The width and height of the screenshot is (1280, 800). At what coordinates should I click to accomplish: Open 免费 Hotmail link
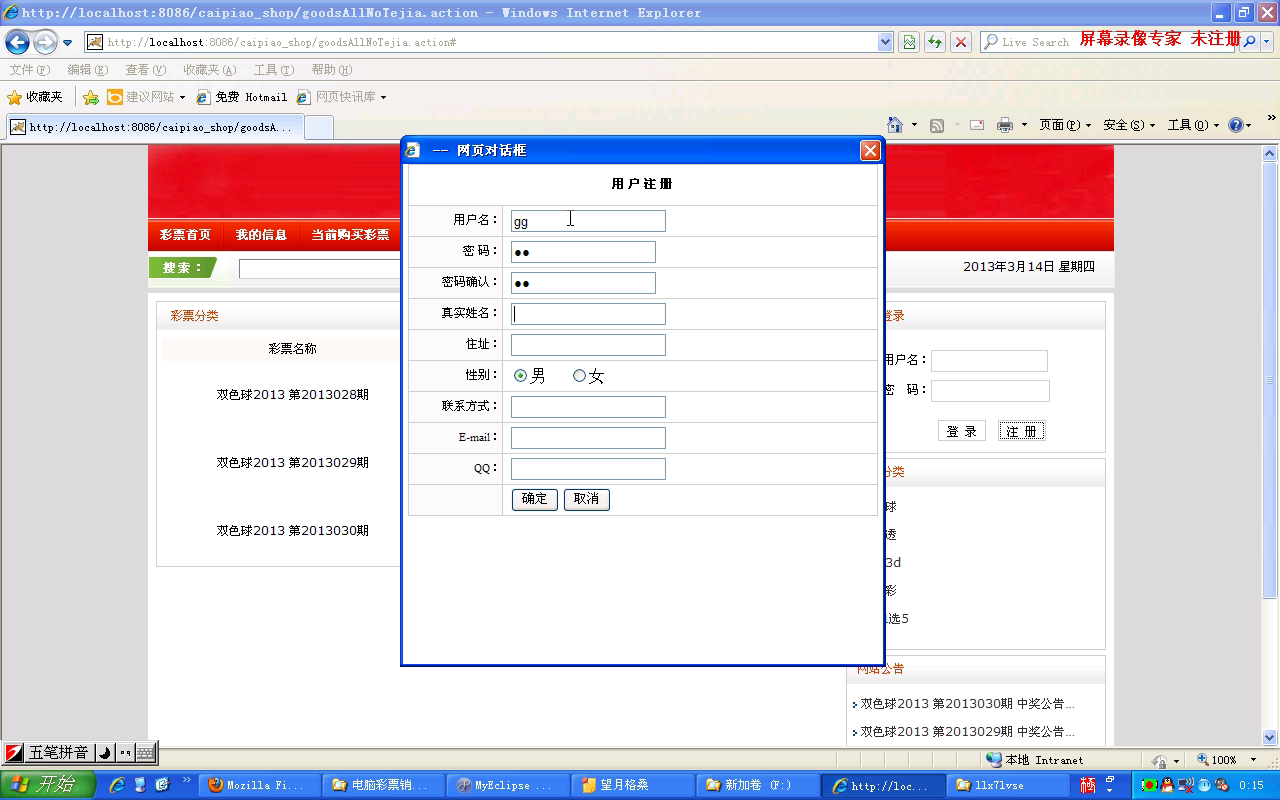click(x=242, y=97)
